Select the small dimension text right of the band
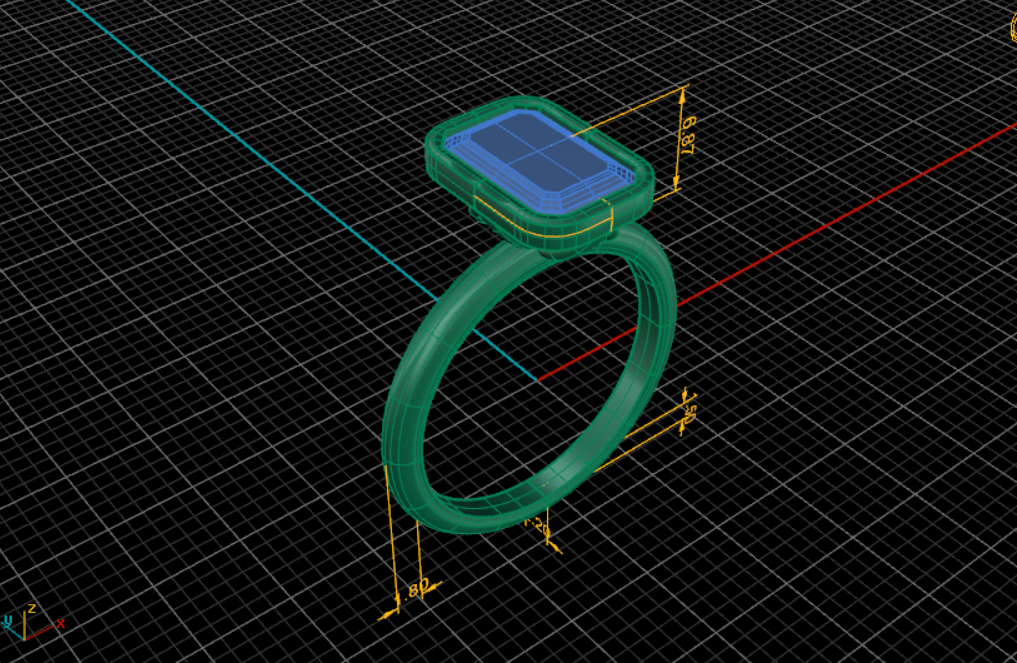The width and height of the screenshot is (1017, 663). point(689,410)
